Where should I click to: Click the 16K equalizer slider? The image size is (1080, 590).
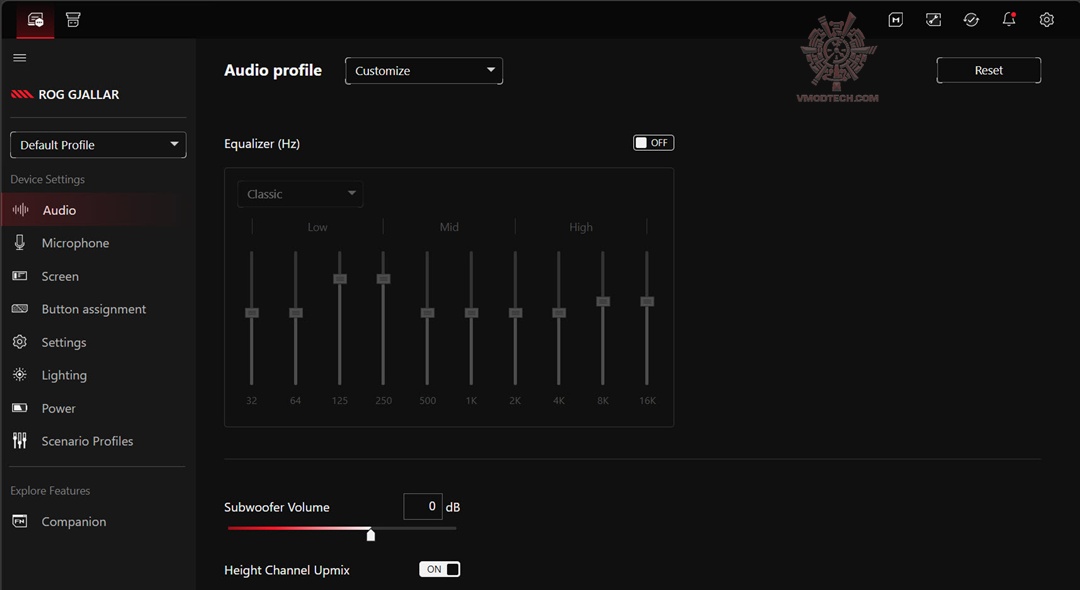tap(647, 302)
